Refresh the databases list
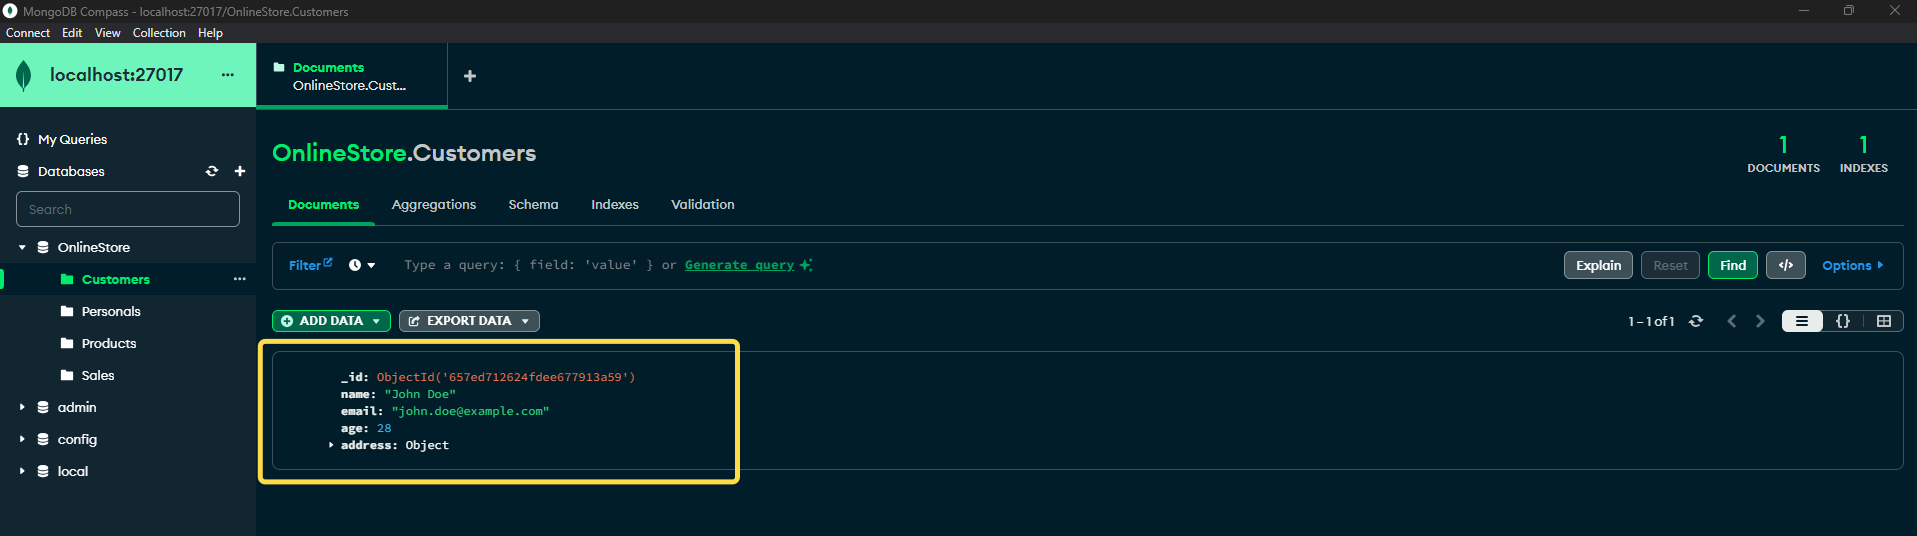The image size is (1917, 536). click(212, 171)
